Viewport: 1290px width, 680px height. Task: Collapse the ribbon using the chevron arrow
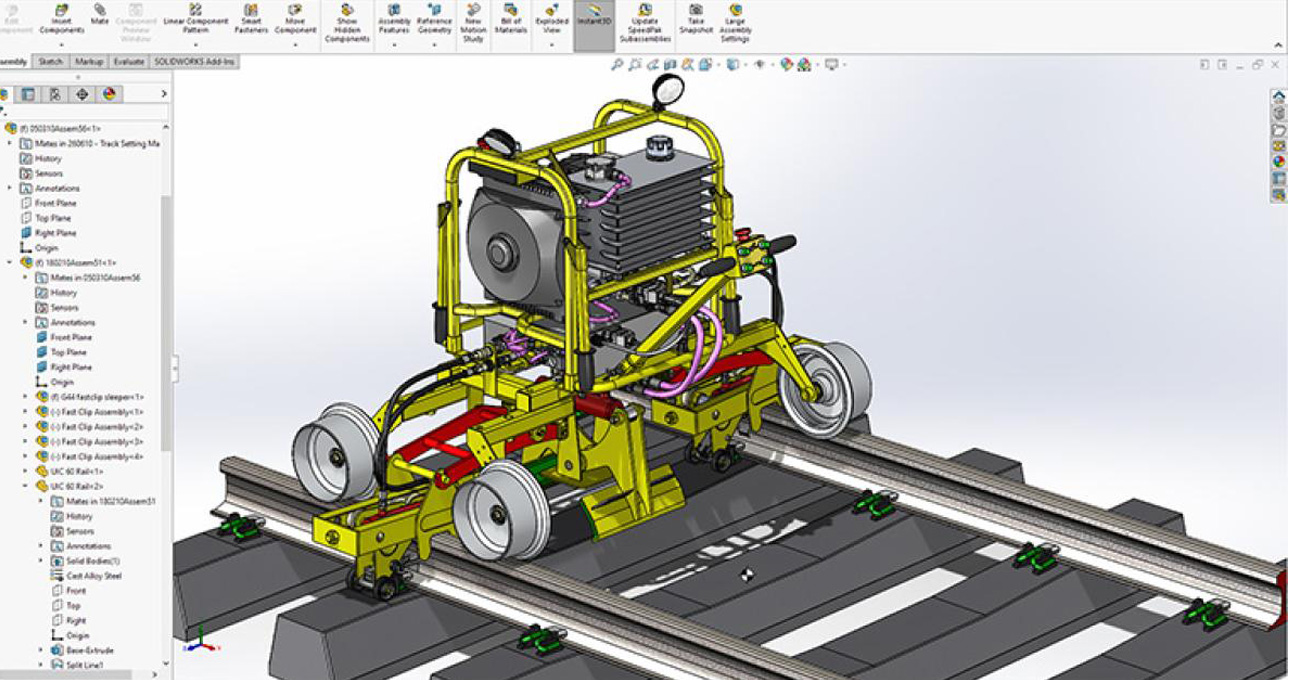click(1276, 44)
